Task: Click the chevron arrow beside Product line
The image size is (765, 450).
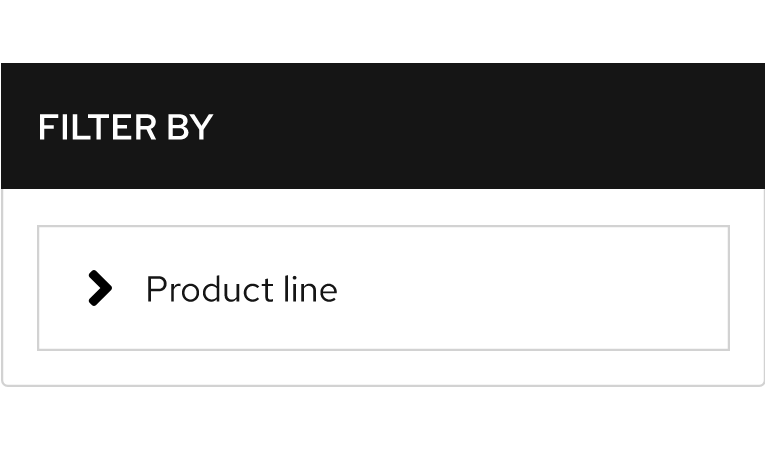Action: 100,288
